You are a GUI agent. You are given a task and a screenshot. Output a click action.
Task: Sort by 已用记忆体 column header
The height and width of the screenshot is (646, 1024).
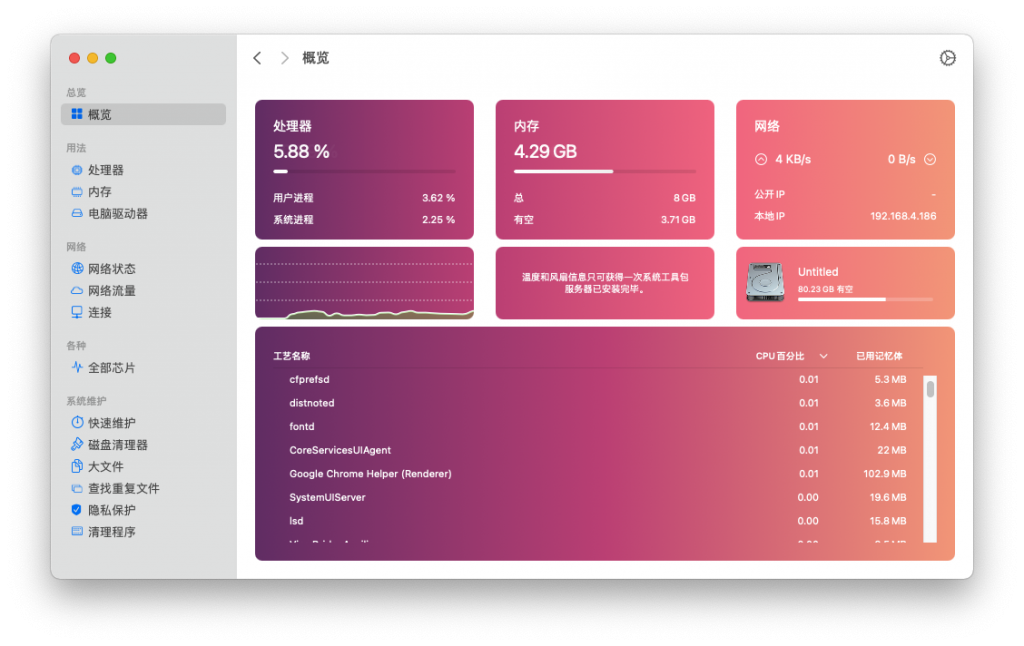tap(879, 356)
